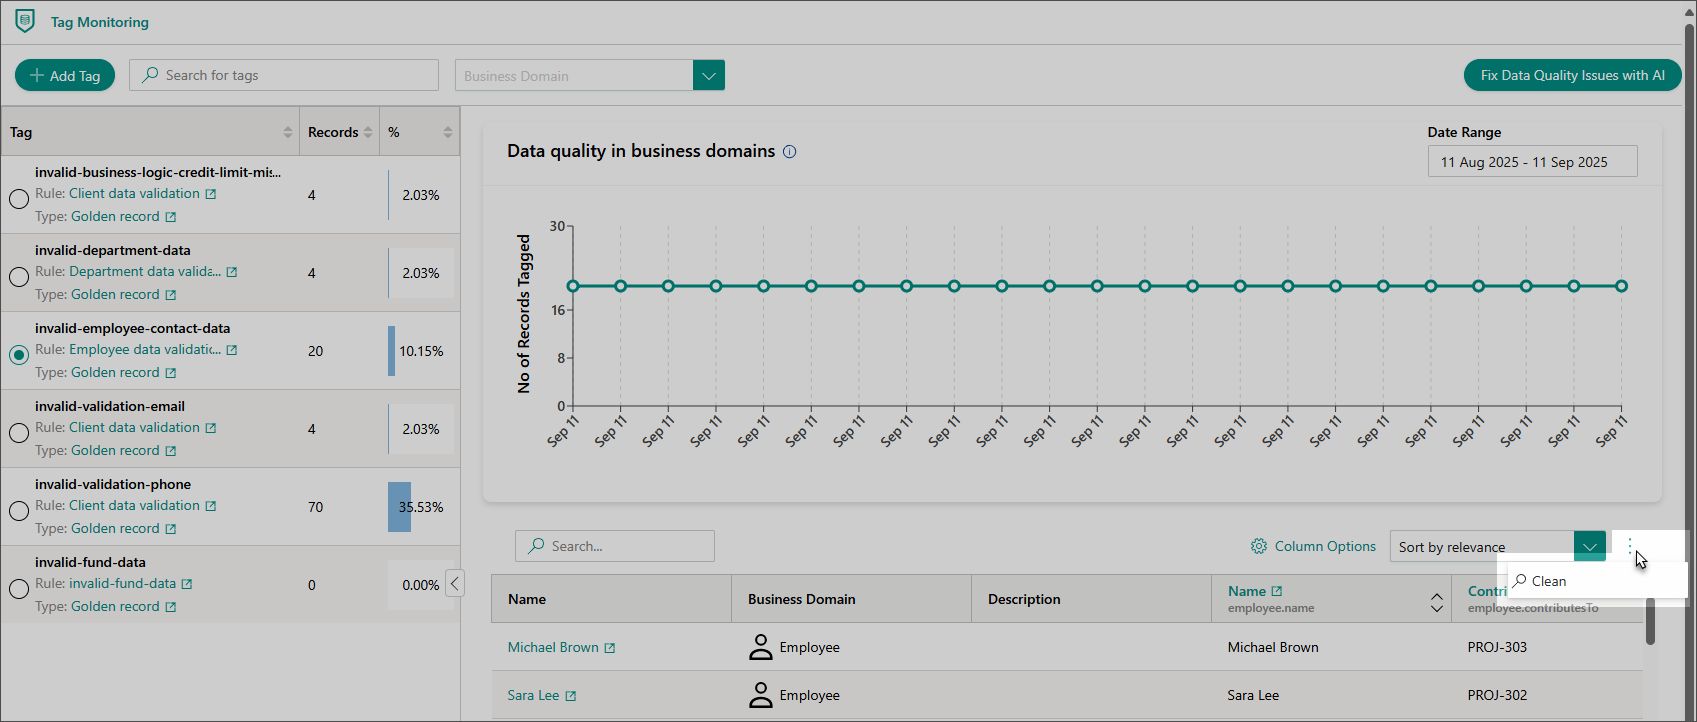The height and width of the screenshot is (722, 1697).
Task: Open the Sort by relevance dropdown
Action: 1589,546
